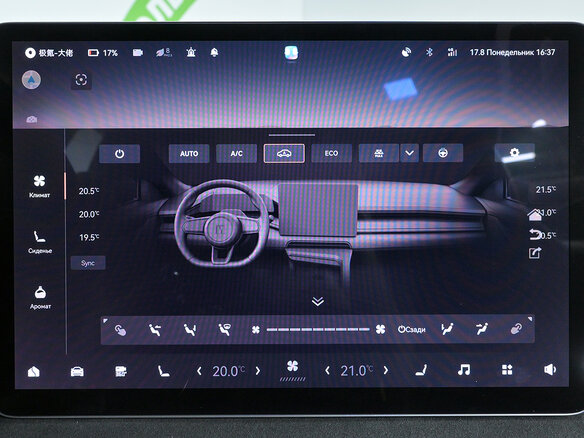Open music player note icon
The width and height of the screenshot is (584, 438).
click(x=464, y=370)
